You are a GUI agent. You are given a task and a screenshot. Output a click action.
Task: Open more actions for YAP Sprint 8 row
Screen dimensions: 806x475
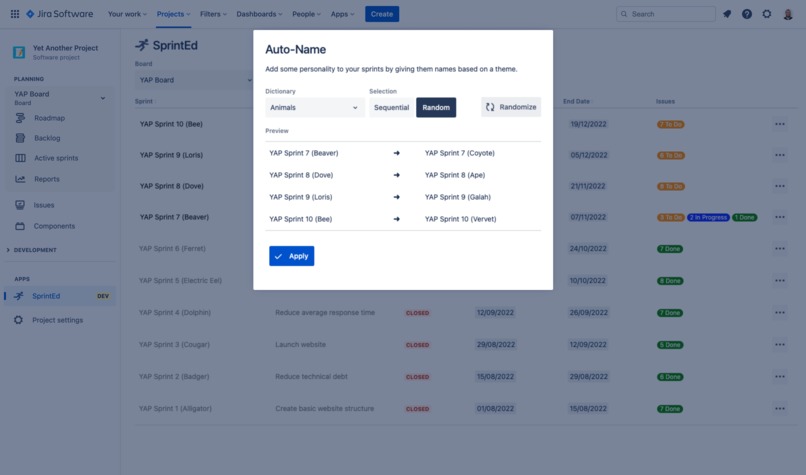780,186
